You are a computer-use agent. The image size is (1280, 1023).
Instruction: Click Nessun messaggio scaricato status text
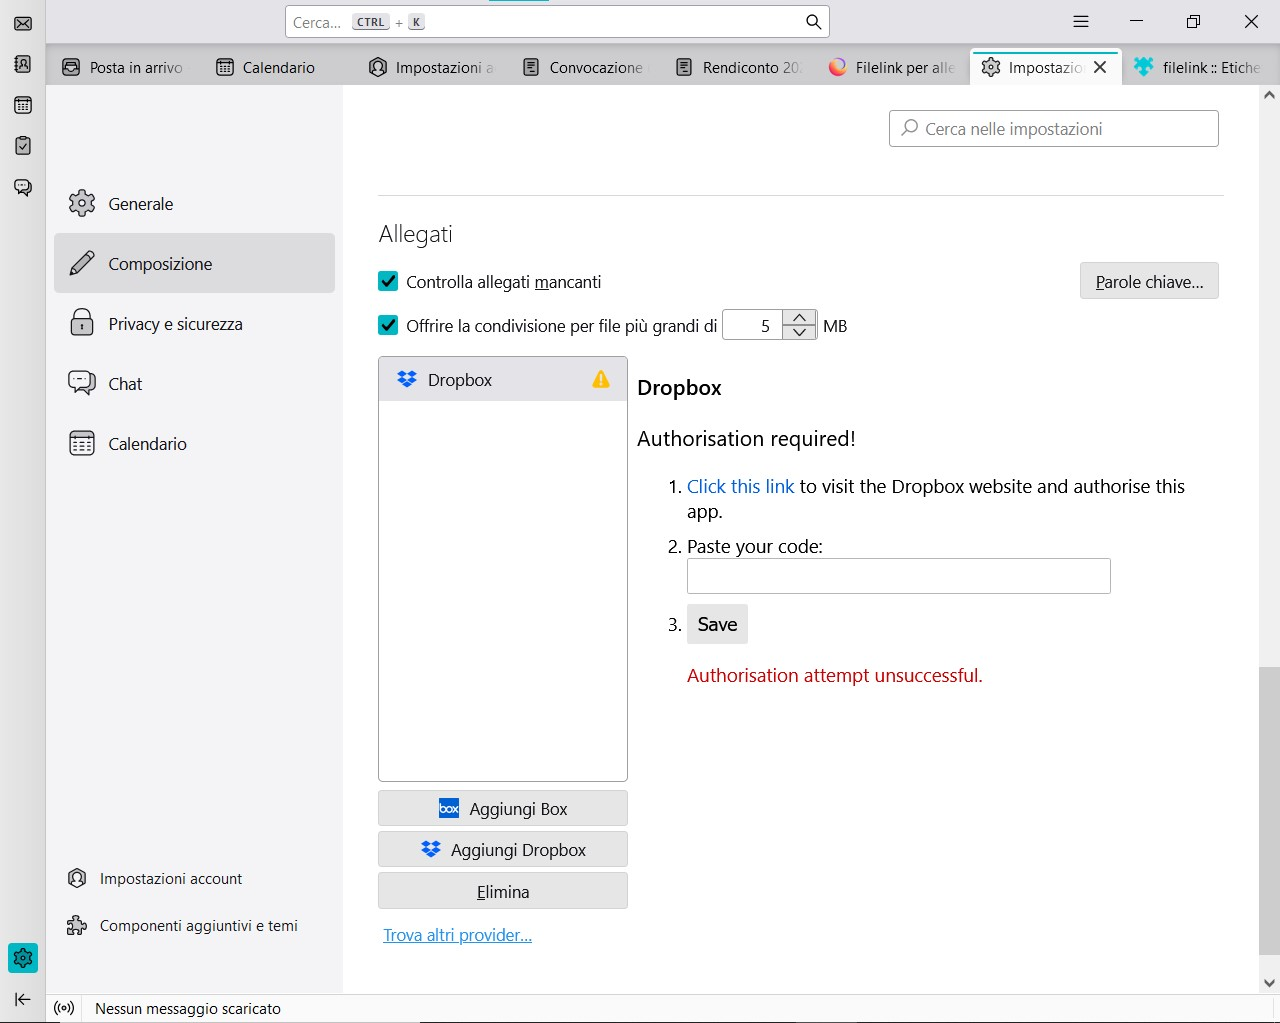(x=188, y=1008)
